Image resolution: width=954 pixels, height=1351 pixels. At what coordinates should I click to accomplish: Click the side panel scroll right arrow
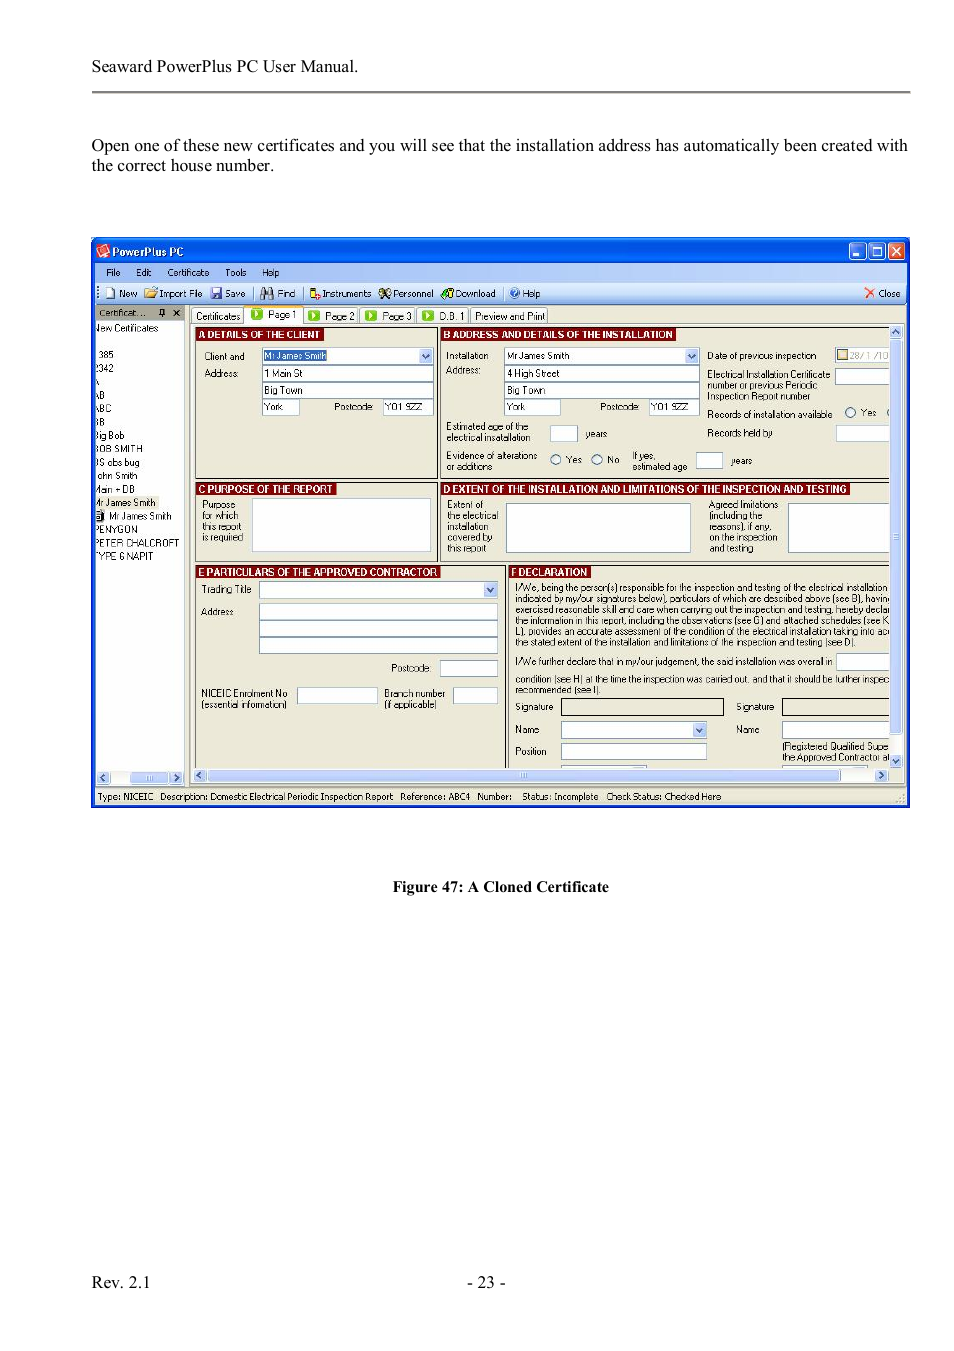click(x=176, y=777)
